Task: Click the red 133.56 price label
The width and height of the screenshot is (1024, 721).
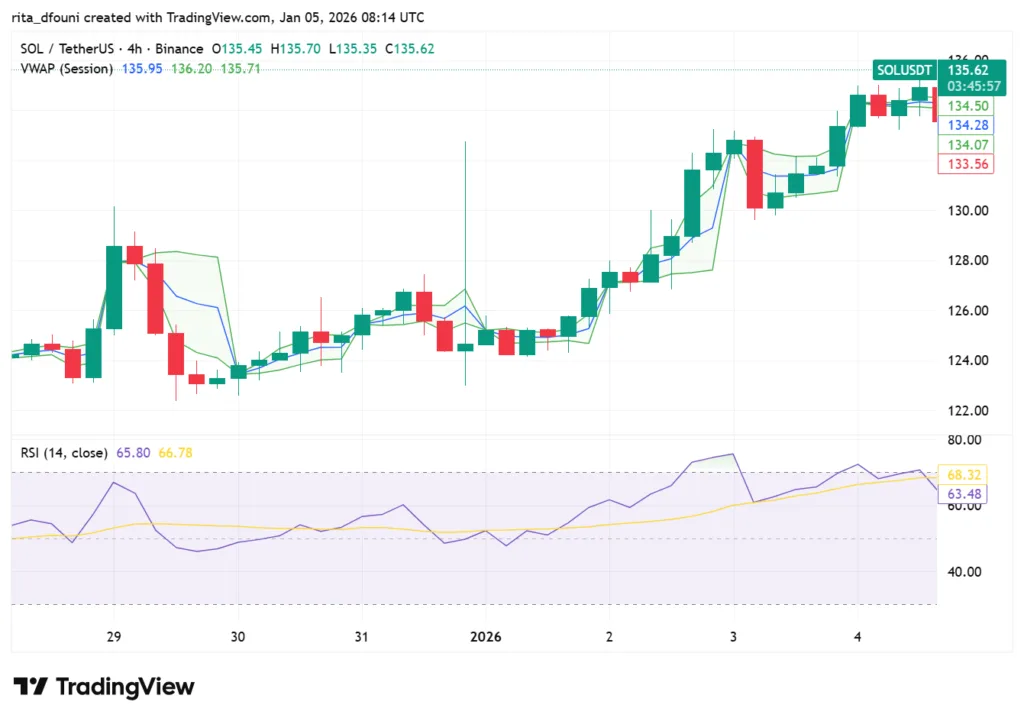Action: (966, 164)
